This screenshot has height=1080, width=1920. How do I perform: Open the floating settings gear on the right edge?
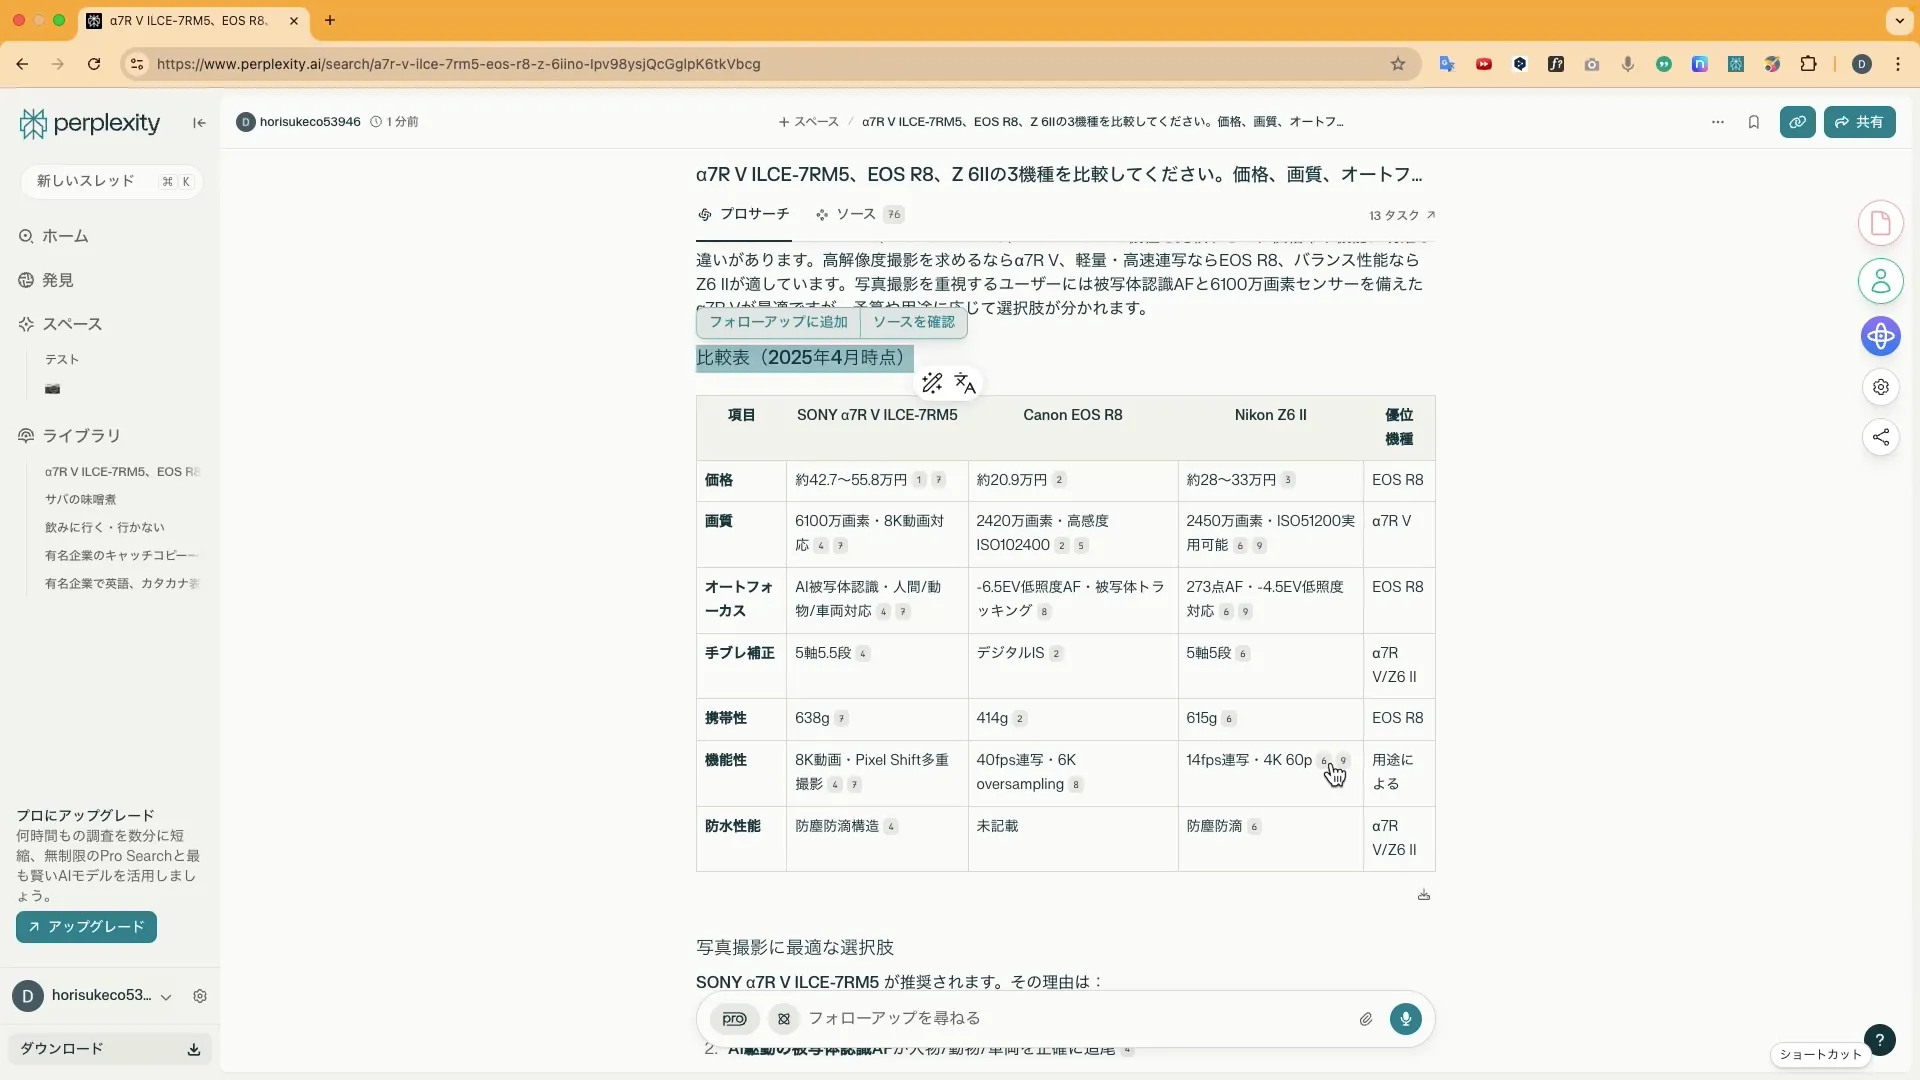1882,387
